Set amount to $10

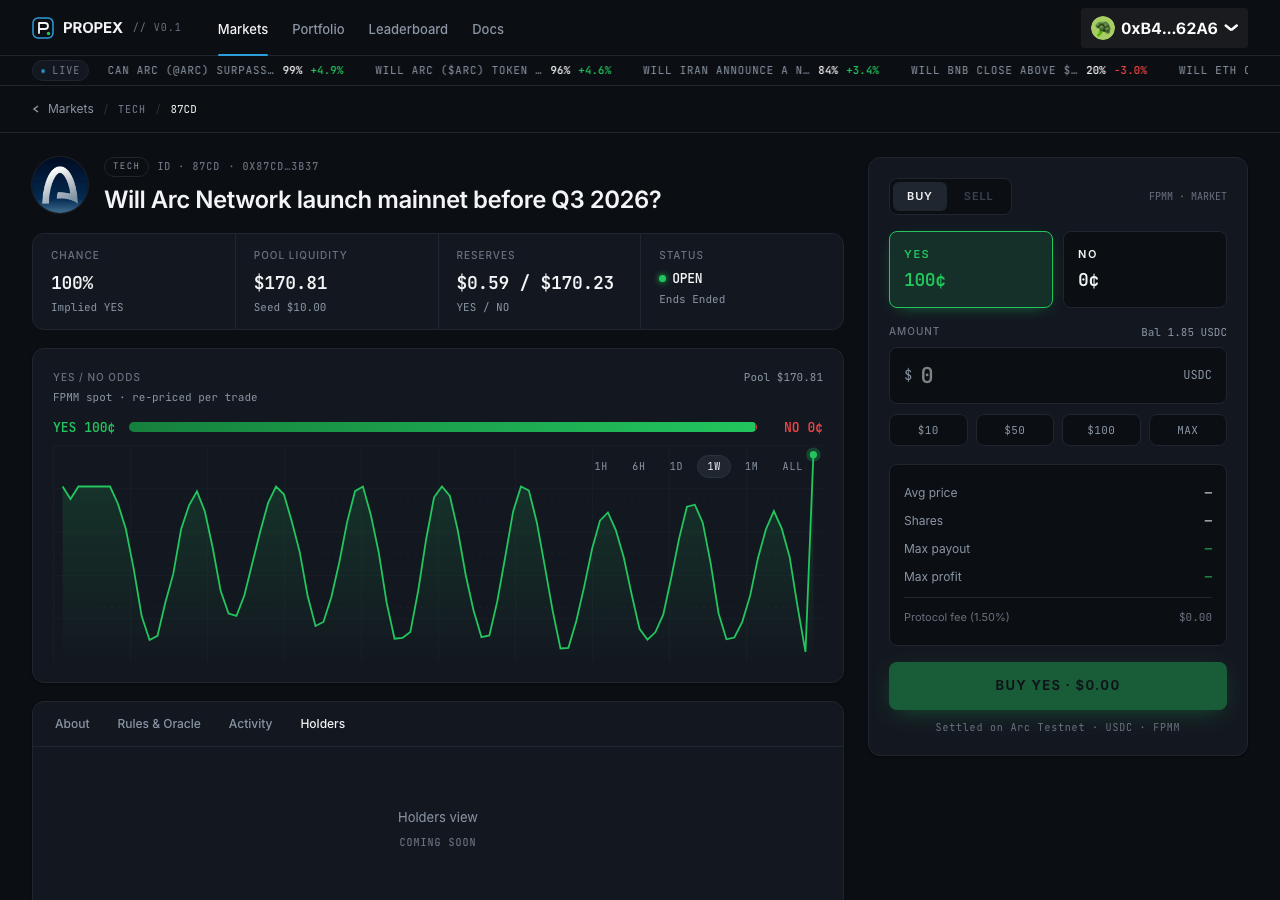(x=928, y=430)
